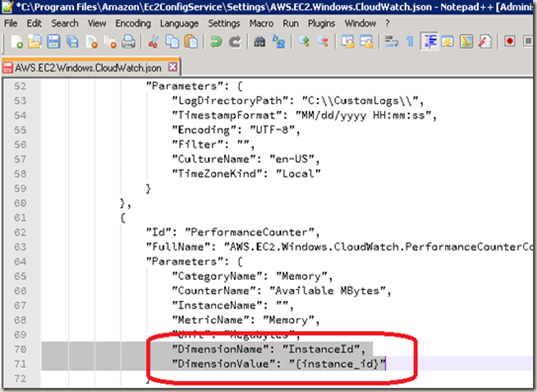Screen dimensions: 537x392
Task: Click the Copy toolbar icon
Action: [x=172, y=42]
